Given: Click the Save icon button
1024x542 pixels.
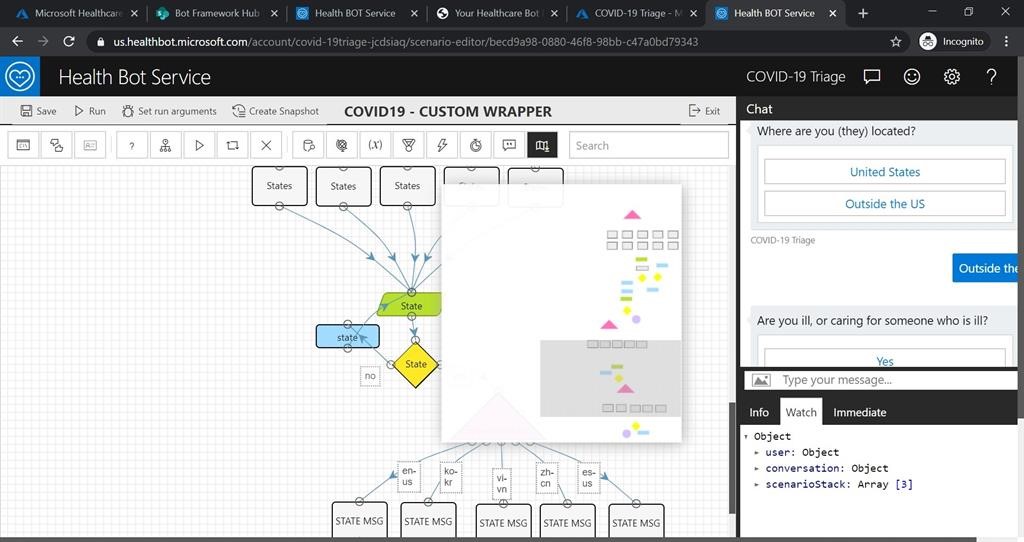Looking at the screenshot, I should coord(38,111).
